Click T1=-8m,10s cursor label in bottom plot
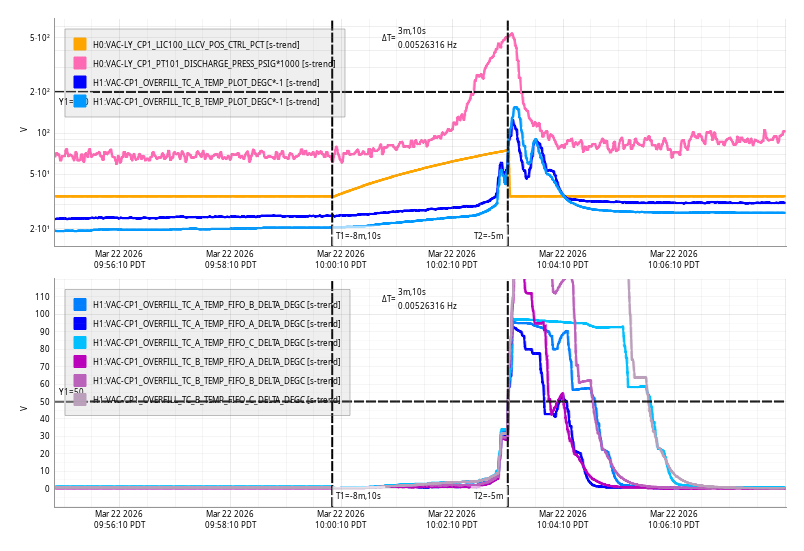The height and width of the screenshot is (551, 804). (x=358, y=496)
